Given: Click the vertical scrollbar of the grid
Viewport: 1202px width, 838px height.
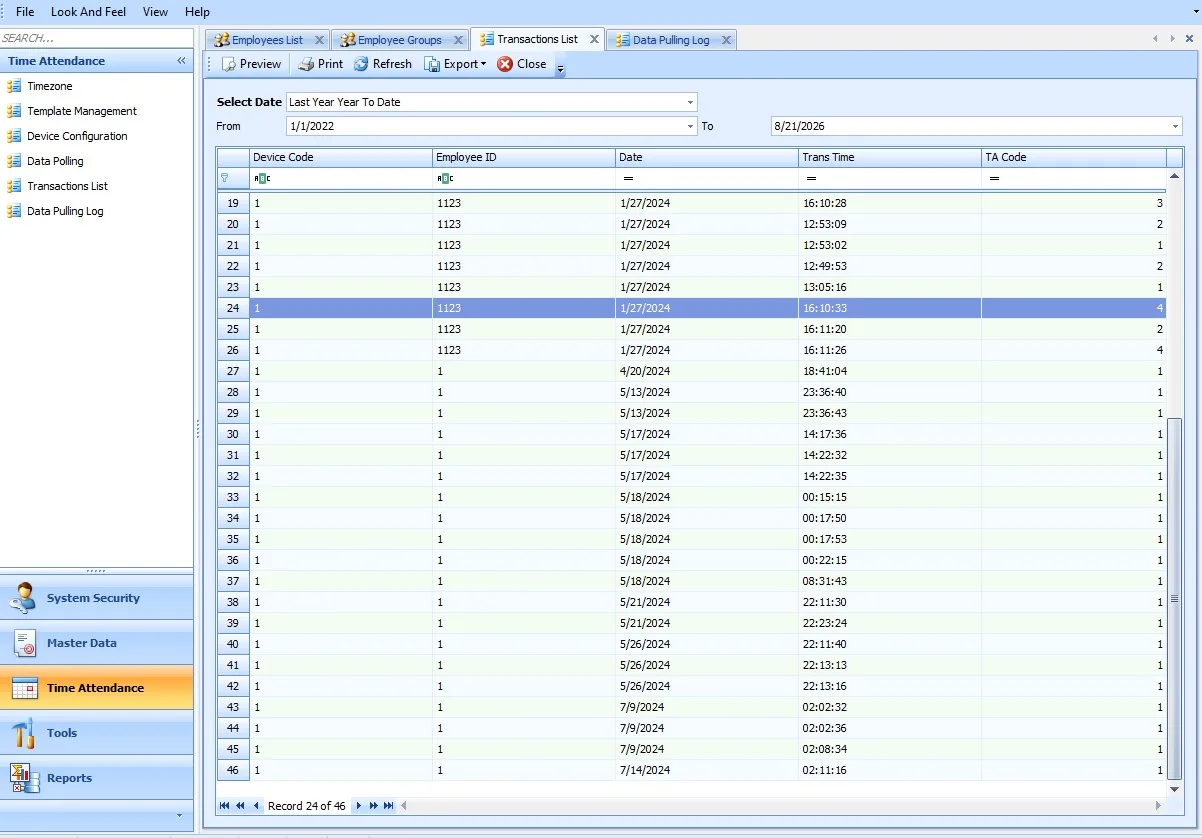Looking at the screenshot, I should click(1175, 599).
